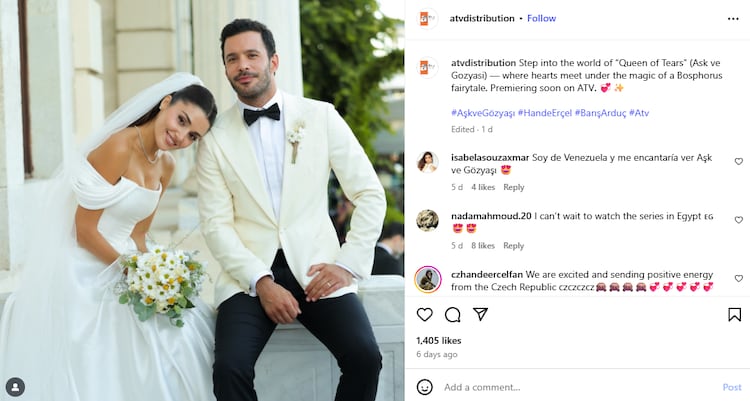Show tagged people icon on photo
This screenshot has height=401, width=750.
(x=16, y=387)
